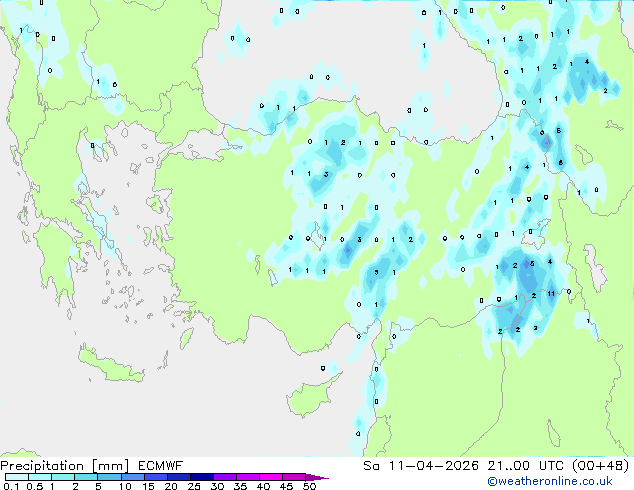Select the 2–5 mm legend swatch
This screenshot has width=634, height=490.
click(86, 477)
